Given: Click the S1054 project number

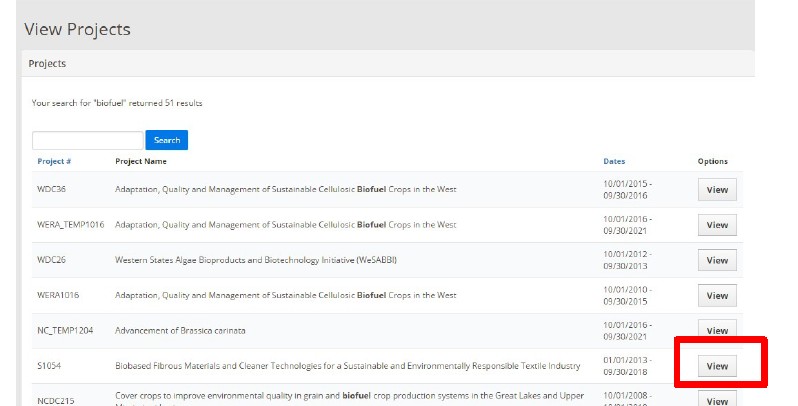Looking at the screenshot, I should [x=48, y=366].
